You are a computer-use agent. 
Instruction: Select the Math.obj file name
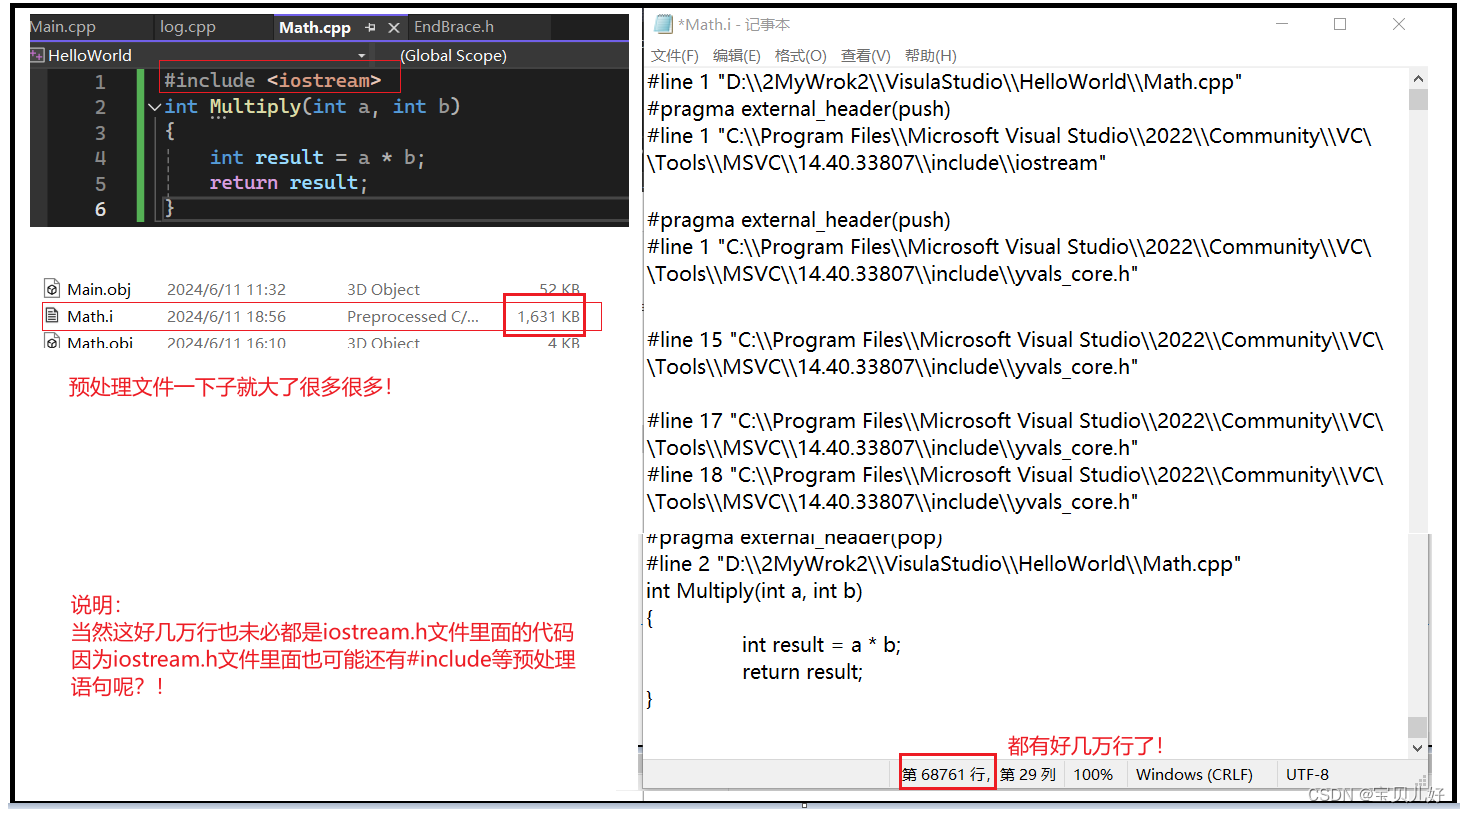[100, 342]
